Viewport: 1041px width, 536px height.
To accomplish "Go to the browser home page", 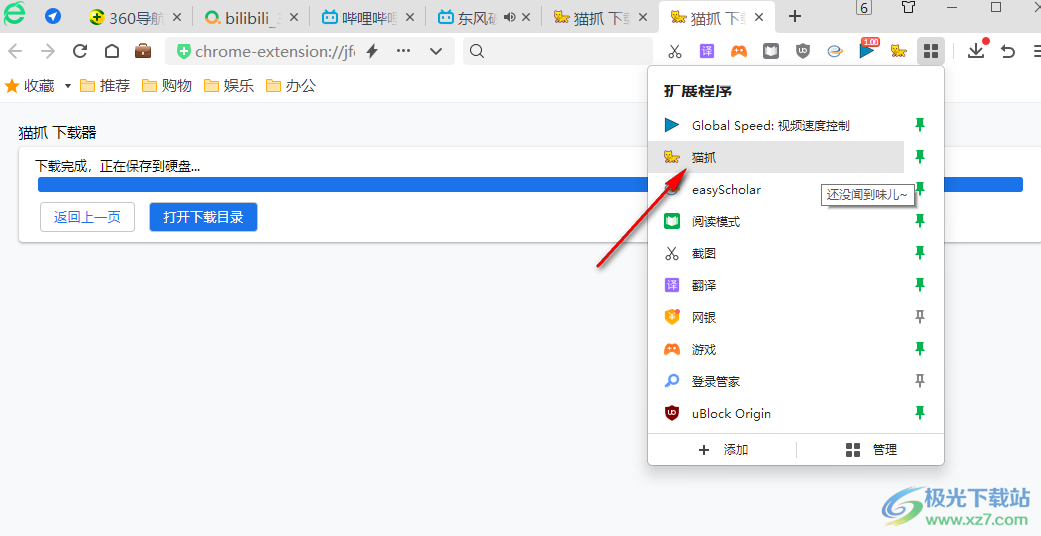I will click(x=112, y=51).
